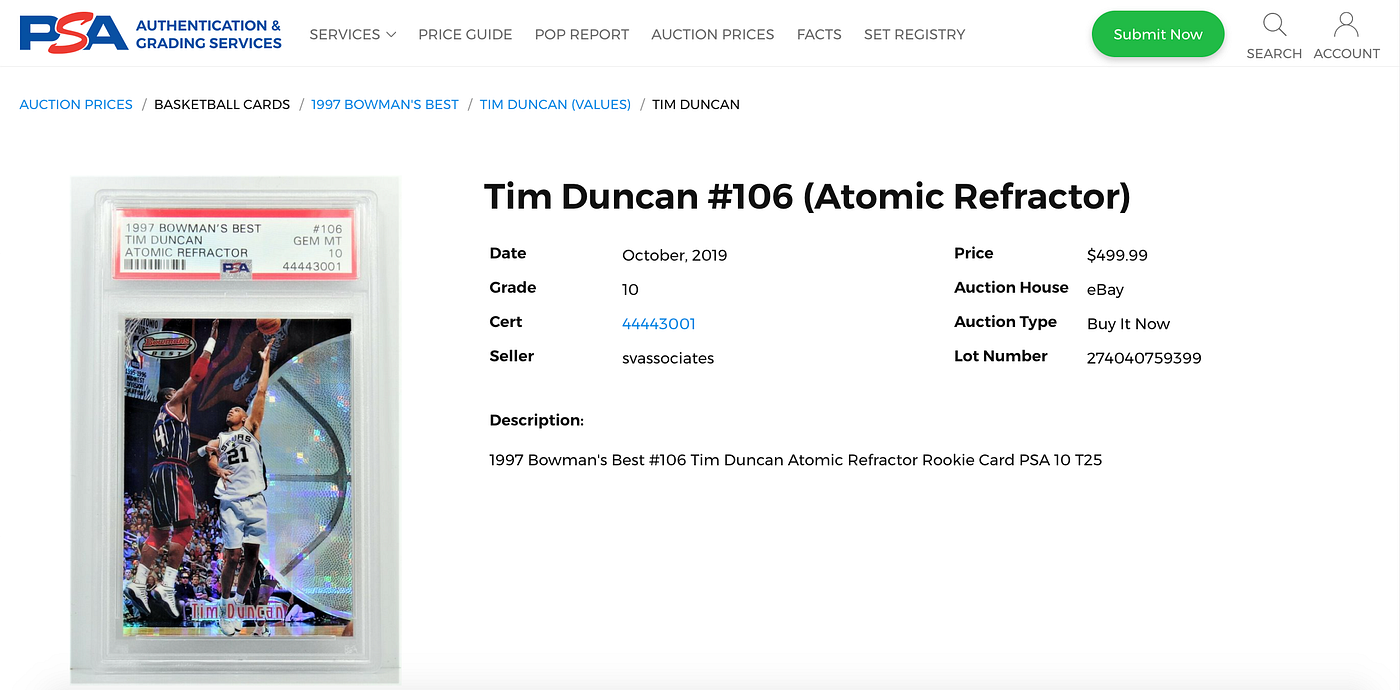The width and height of the screenshot is (1400, 690).
Task: Open the Set Registry page
Action: [x=914, y=34]
